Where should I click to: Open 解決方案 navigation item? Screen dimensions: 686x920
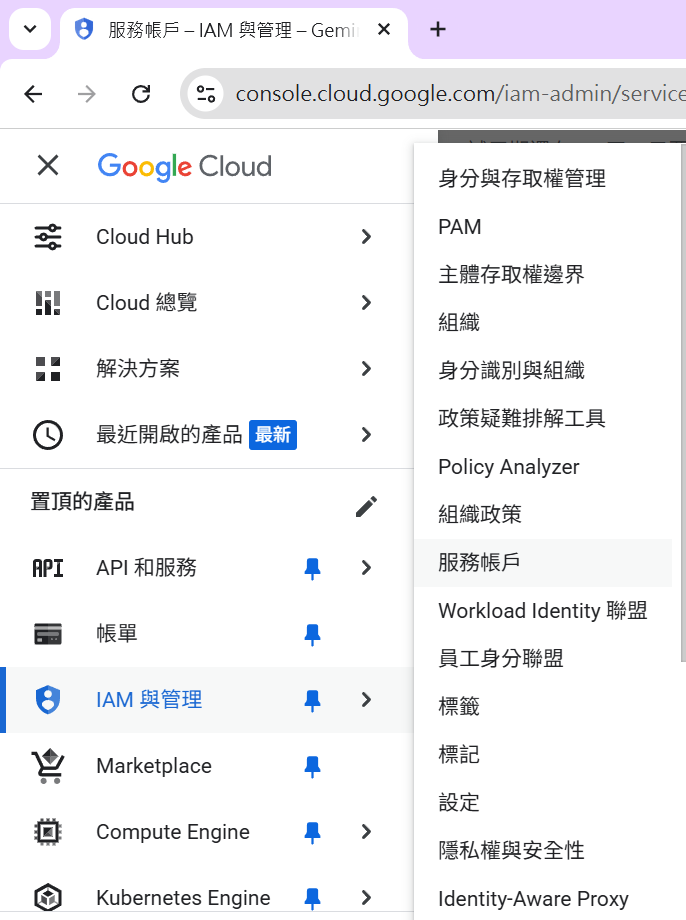click(x=207, y=369)
